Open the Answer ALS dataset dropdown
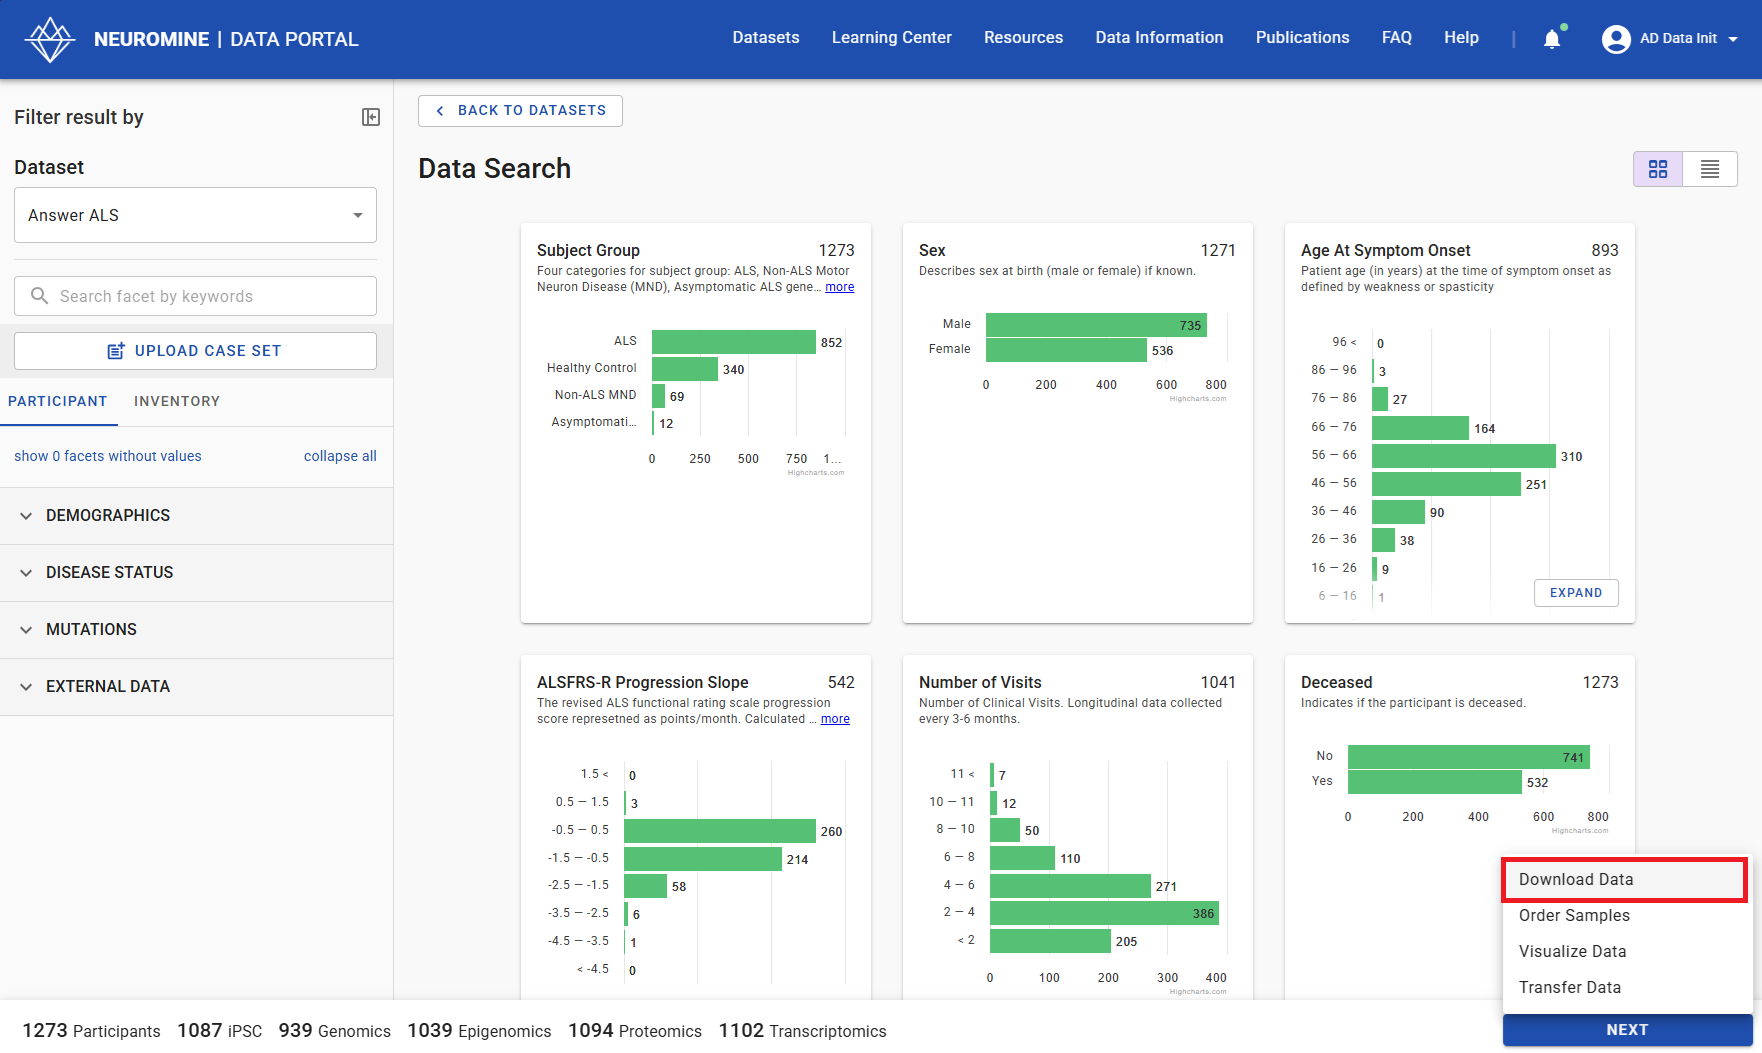 (195, 215)
